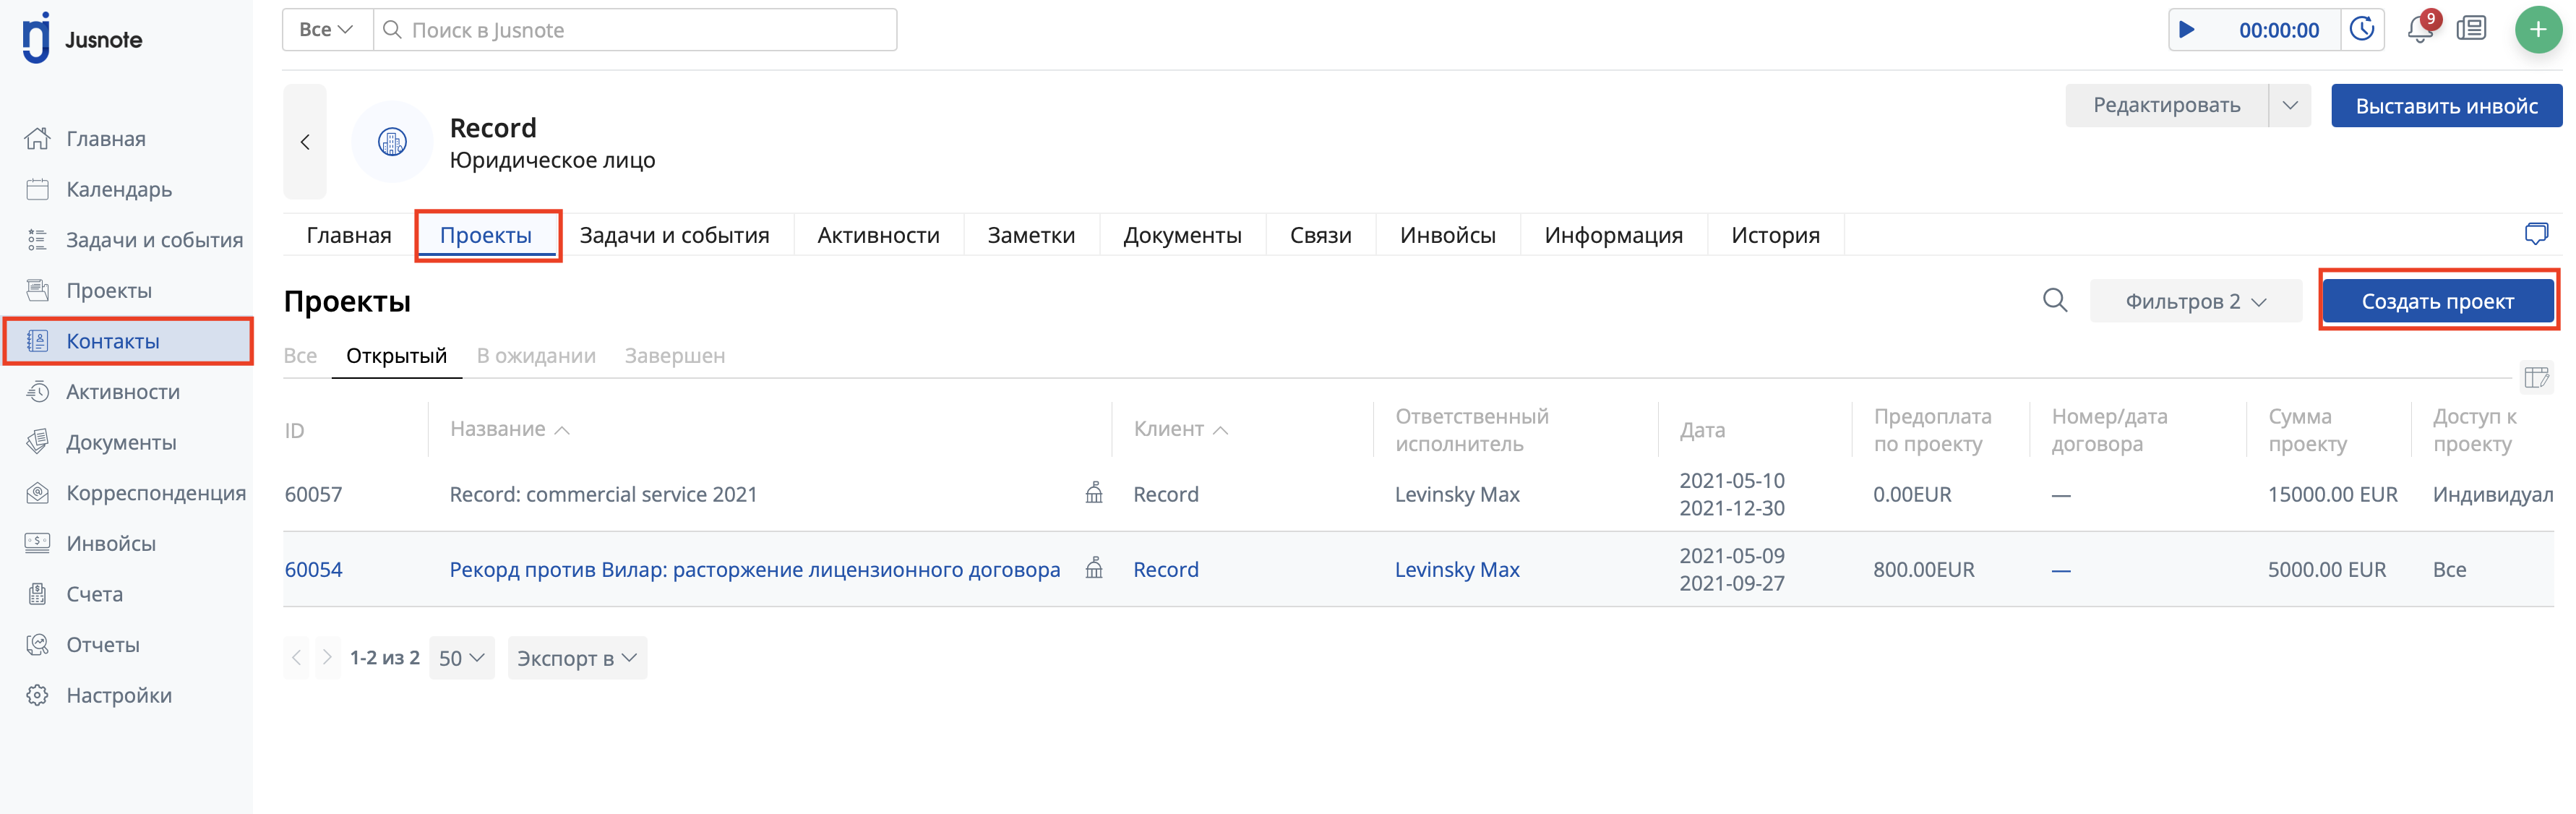Viewport: 2576px width, 814px height.
Task: Click the Record company avatar icon
Action: 392,142
